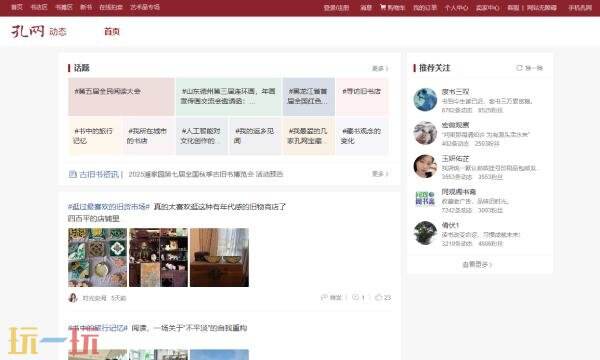
Task: Open the orange topic tile mentioning 孔网
Action: (x=308, y=136)
